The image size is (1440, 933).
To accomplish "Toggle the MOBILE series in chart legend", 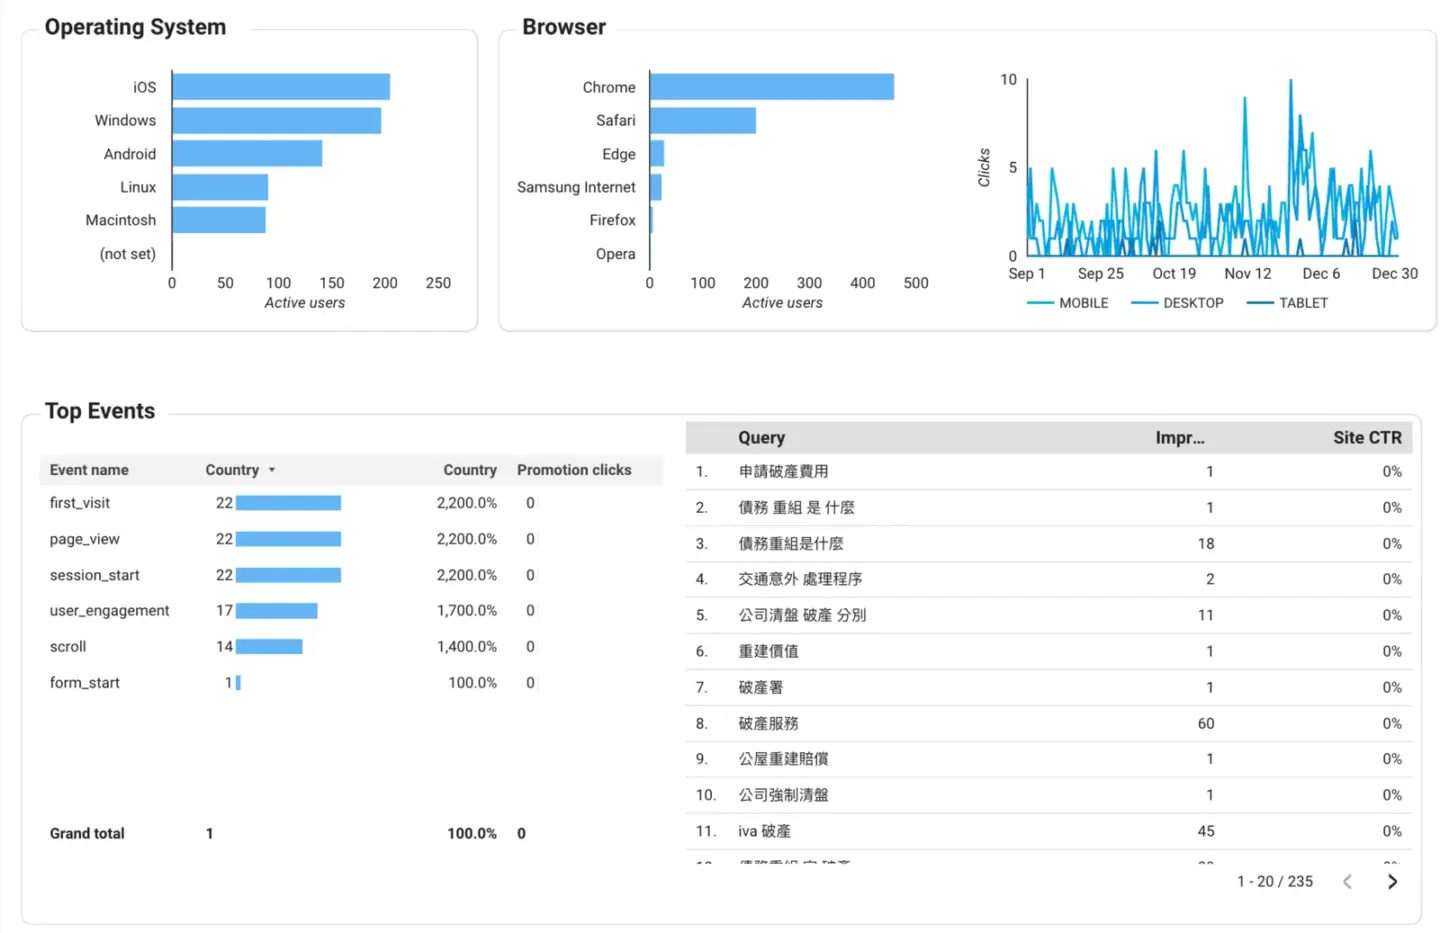I will tap(1068, 303).
